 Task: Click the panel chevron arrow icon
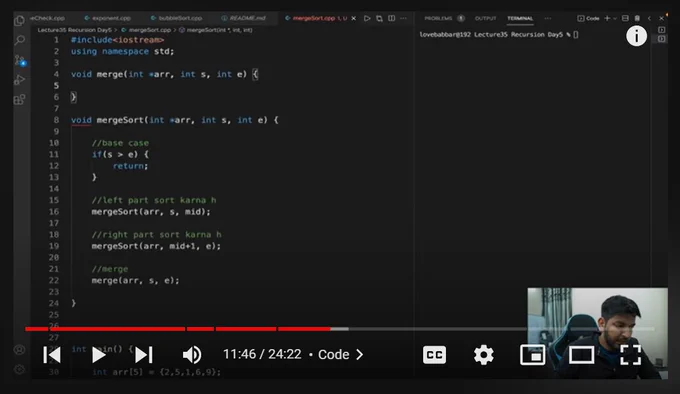[x=649, y=18]
